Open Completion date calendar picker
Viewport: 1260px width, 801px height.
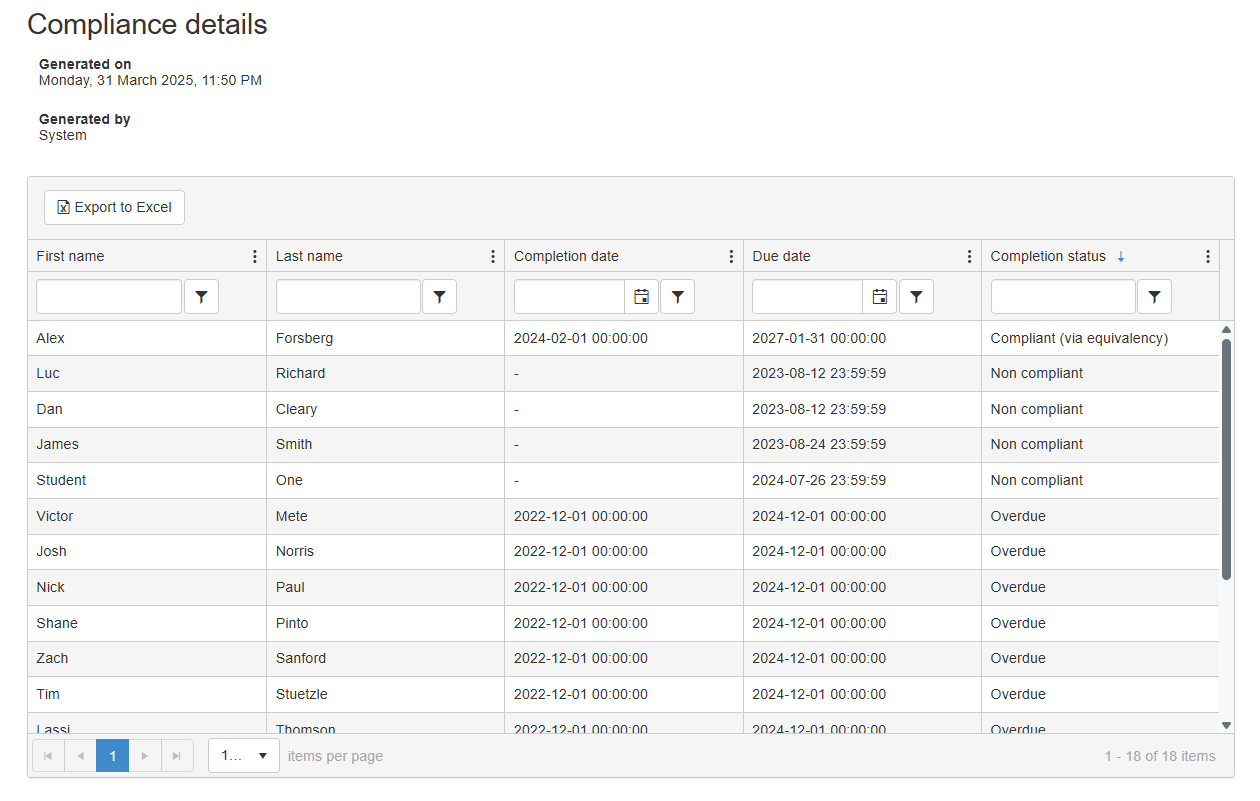pyautogui.click(x=641, y=297)
